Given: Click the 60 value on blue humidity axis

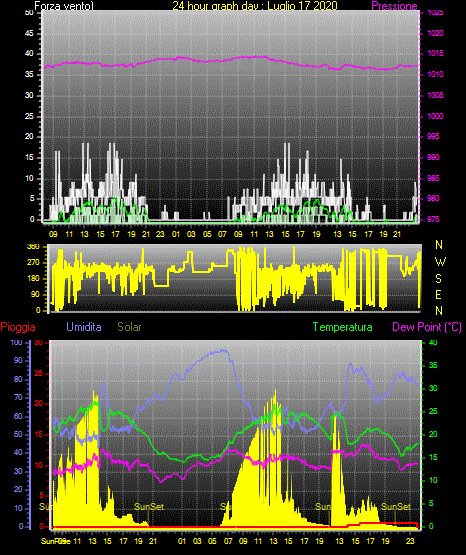Looking at the screenshot, I should 18,416.
